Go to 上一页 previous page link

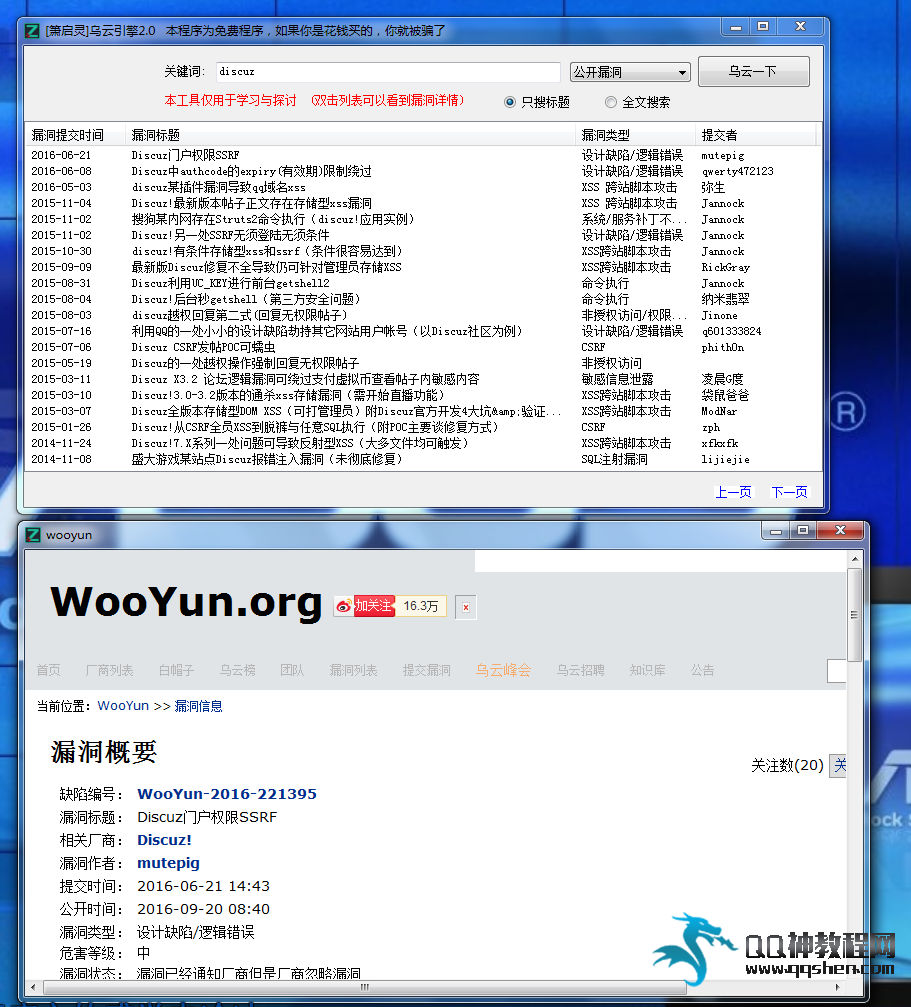(733, 492)
